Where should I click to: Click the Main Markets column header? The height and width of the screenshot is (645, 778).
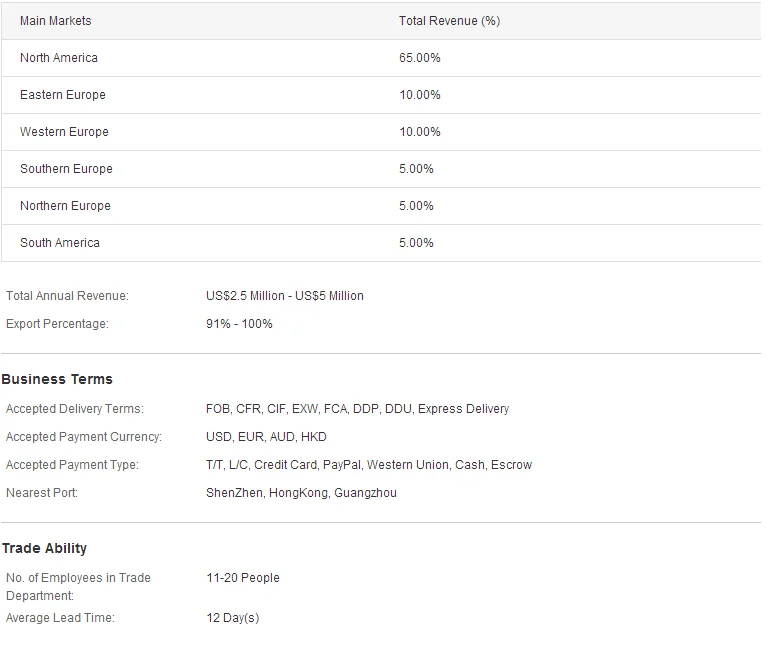pos(55,21)
